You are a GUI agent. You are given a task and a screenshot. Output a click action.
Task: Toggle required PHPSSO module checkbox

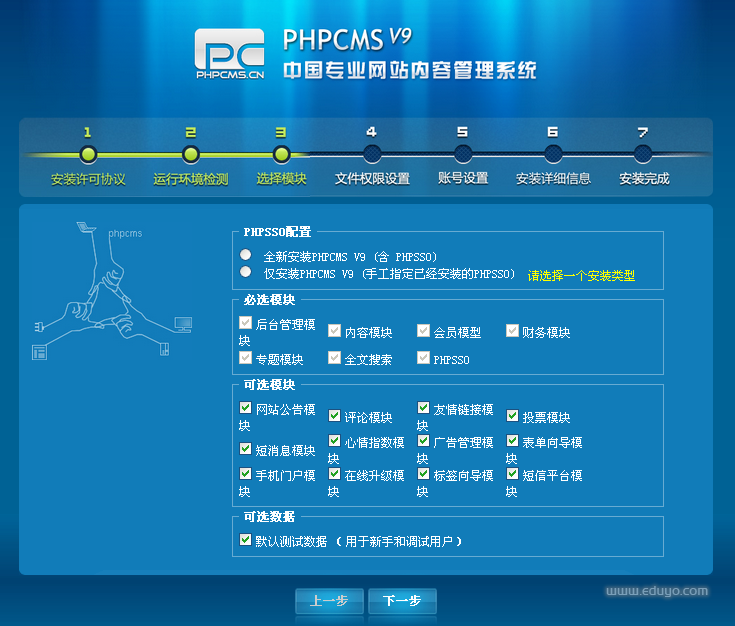tap(423, 358)
